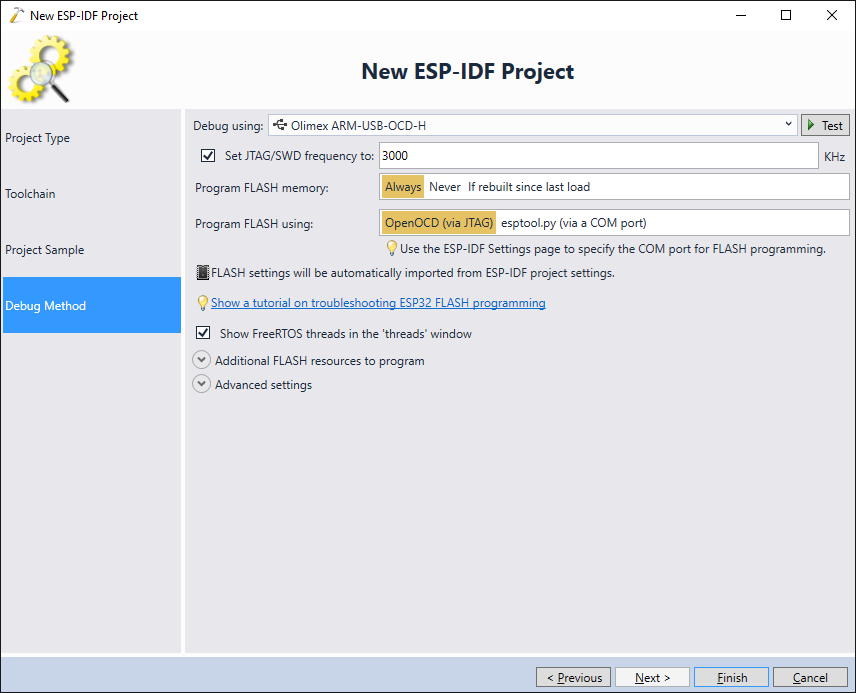The width and height of the screenshot is (856, 693).
Task: Toggle Show FreeRTOS threads checkbox
Action: 203,333
